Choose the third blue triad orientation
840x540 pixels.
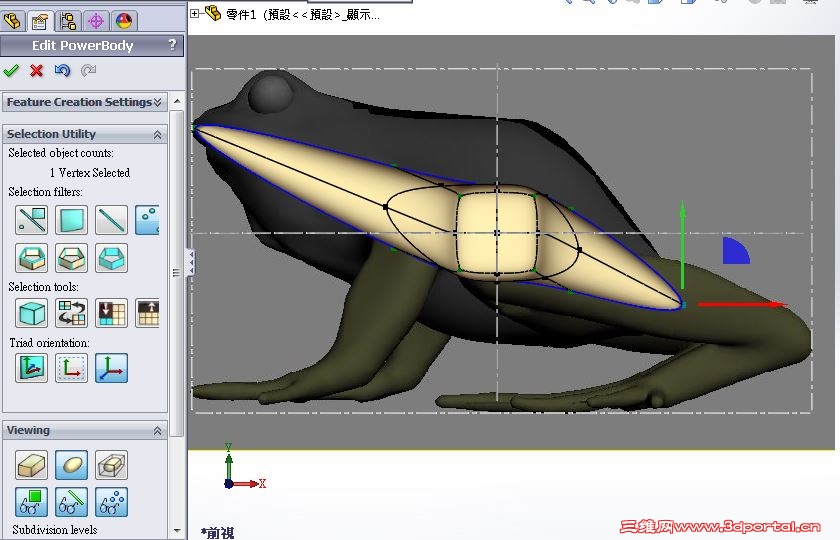(x=111, y=368)
